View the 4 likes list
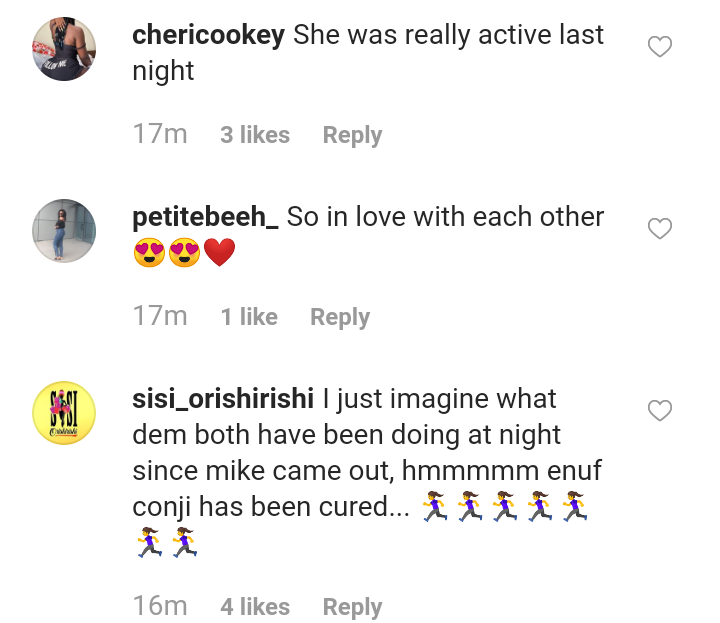This screenshot has width=720, height=623. [x=255, y=607]
